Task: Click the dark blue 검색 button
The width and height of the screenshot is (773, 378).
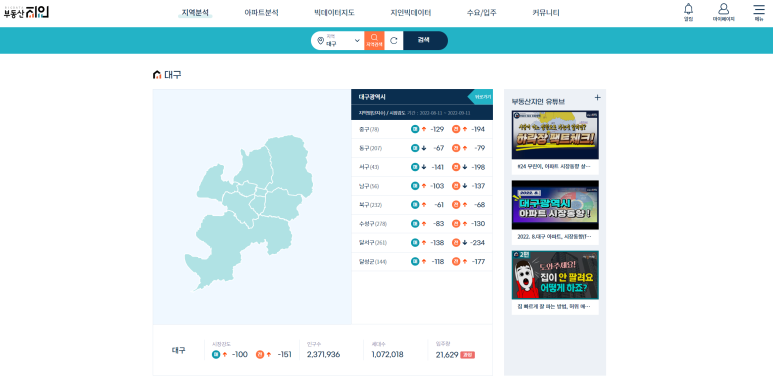Action: coord(425,40)
